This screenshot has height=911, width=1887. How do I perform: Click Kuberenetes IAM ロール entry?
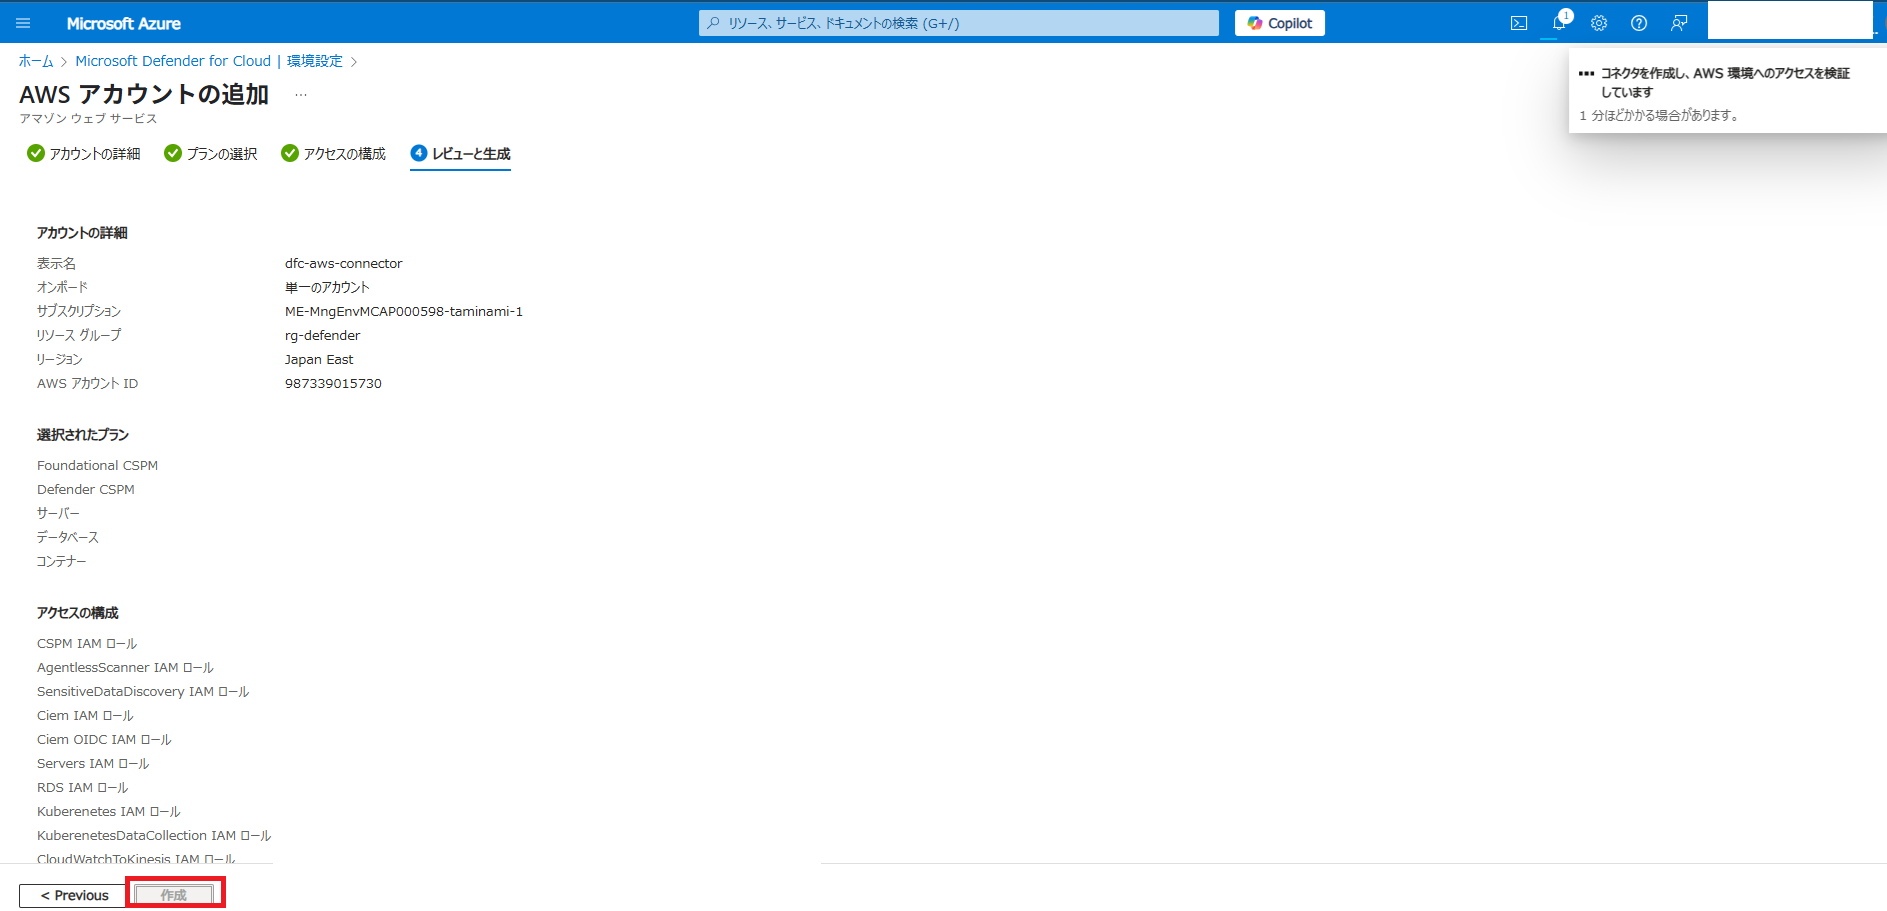click(x=109, y=811)
